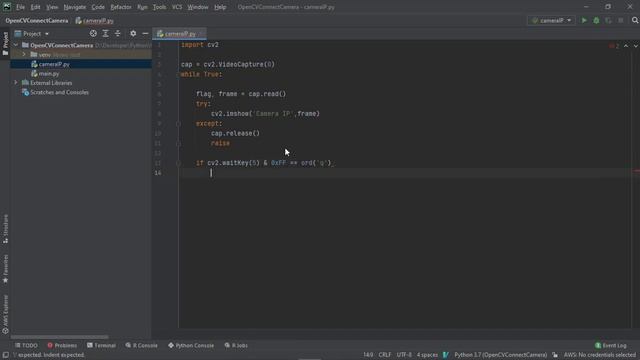Click the Run with Coverage icon
640x360 pixels.
pyautogui.click(x=609, y=20)
